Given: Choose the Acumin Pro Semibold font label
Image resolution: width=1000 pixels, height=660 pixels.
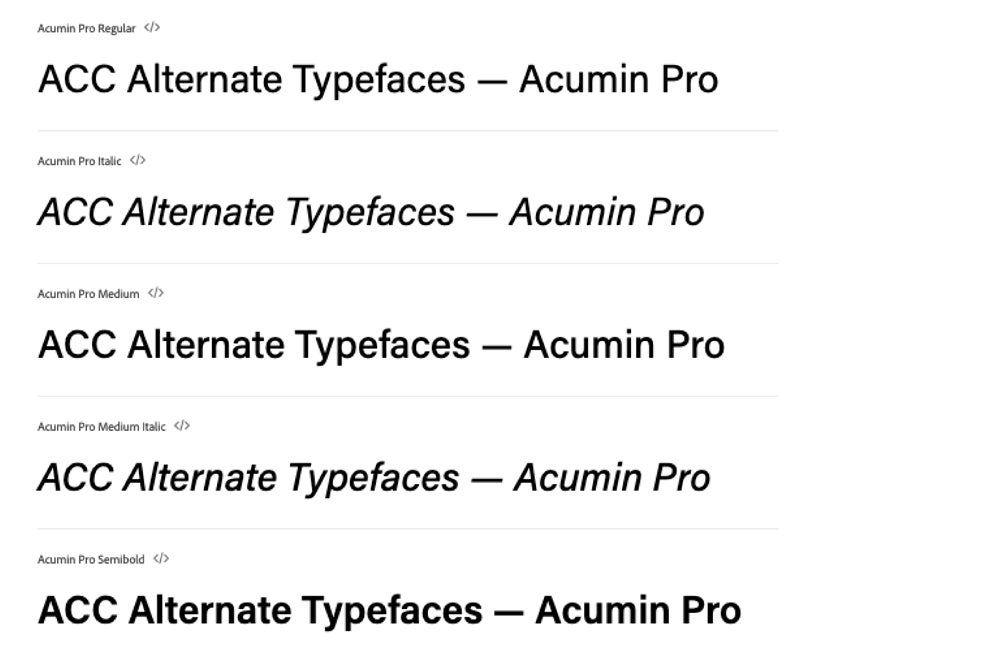Looking at the screenshot, I should [91, 560].
